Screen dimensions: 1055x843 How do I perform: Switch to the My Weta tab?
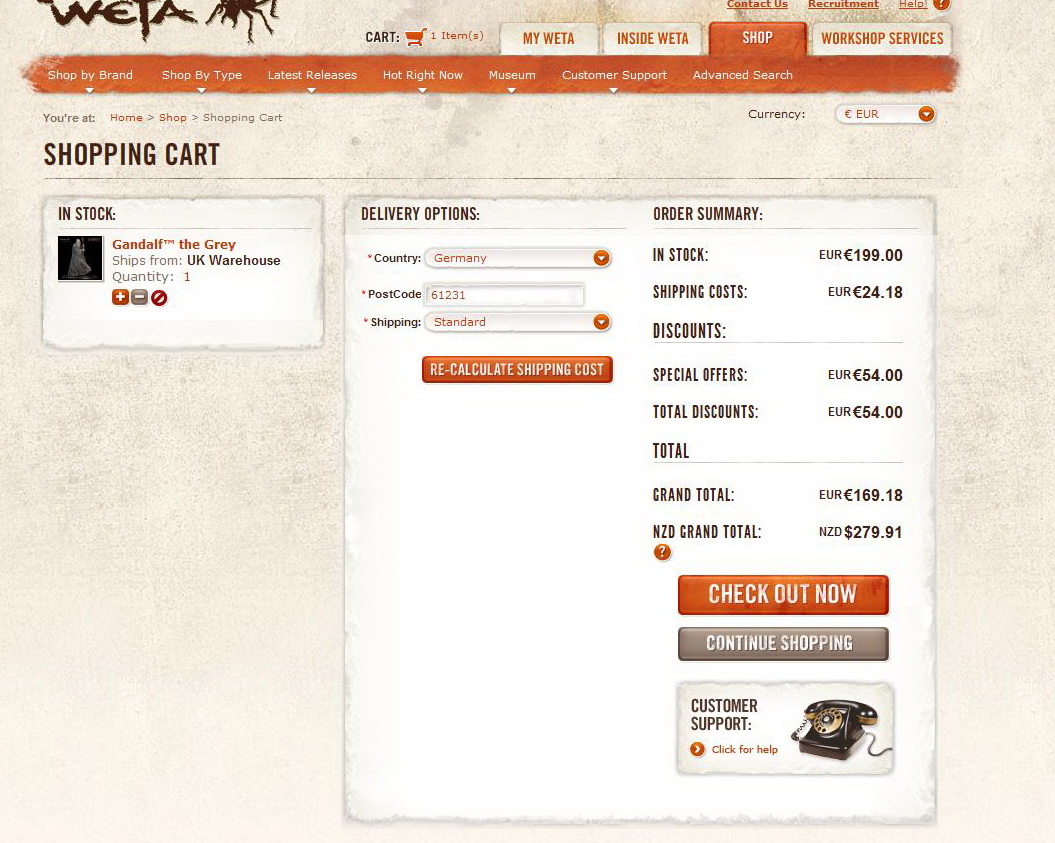pos(548,38)
